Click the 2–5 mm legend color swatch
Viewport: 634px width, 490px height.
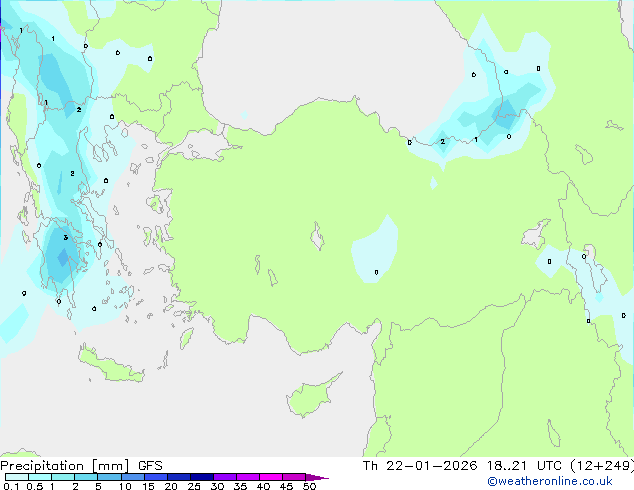click(86, 477)
